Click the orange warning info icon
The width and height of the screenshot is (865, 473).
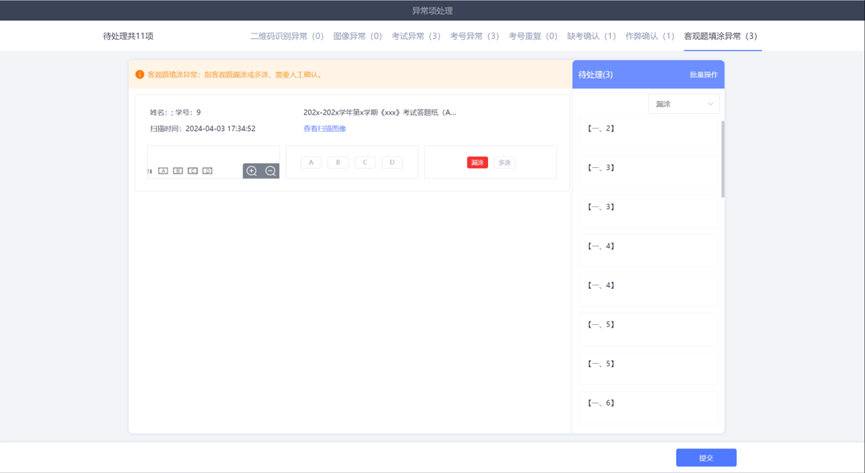point(140,75)
